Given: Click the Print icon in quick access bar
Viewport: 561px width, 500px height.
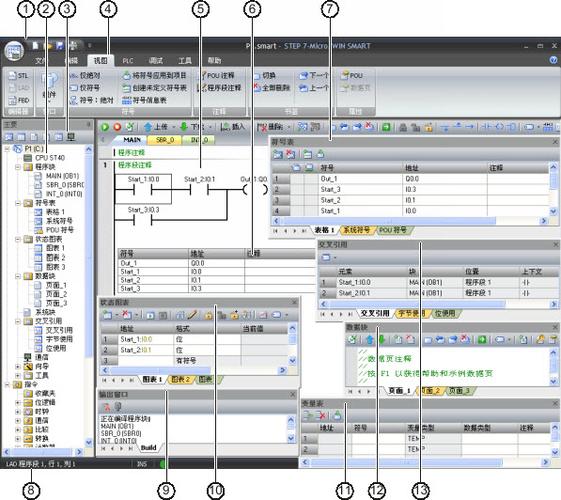Looking at the screenshot, I should point(73,45).
